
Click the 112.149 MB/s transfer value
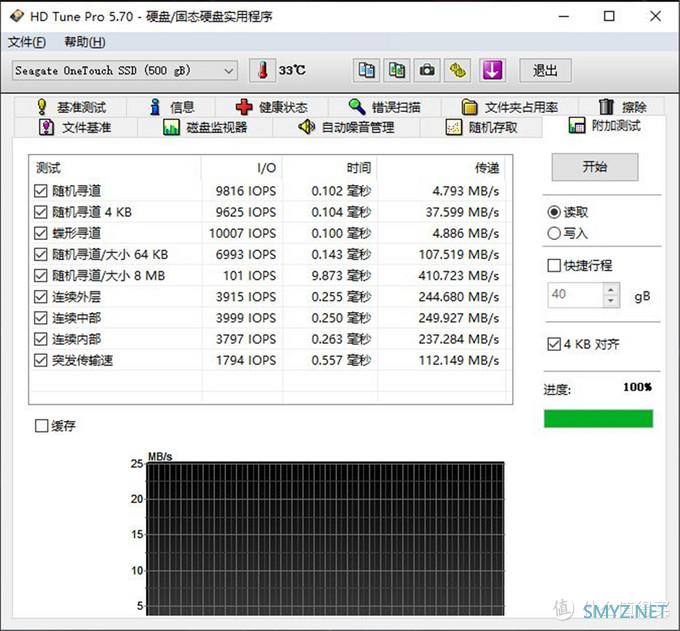pyautogui.click(x=458, y=360)
